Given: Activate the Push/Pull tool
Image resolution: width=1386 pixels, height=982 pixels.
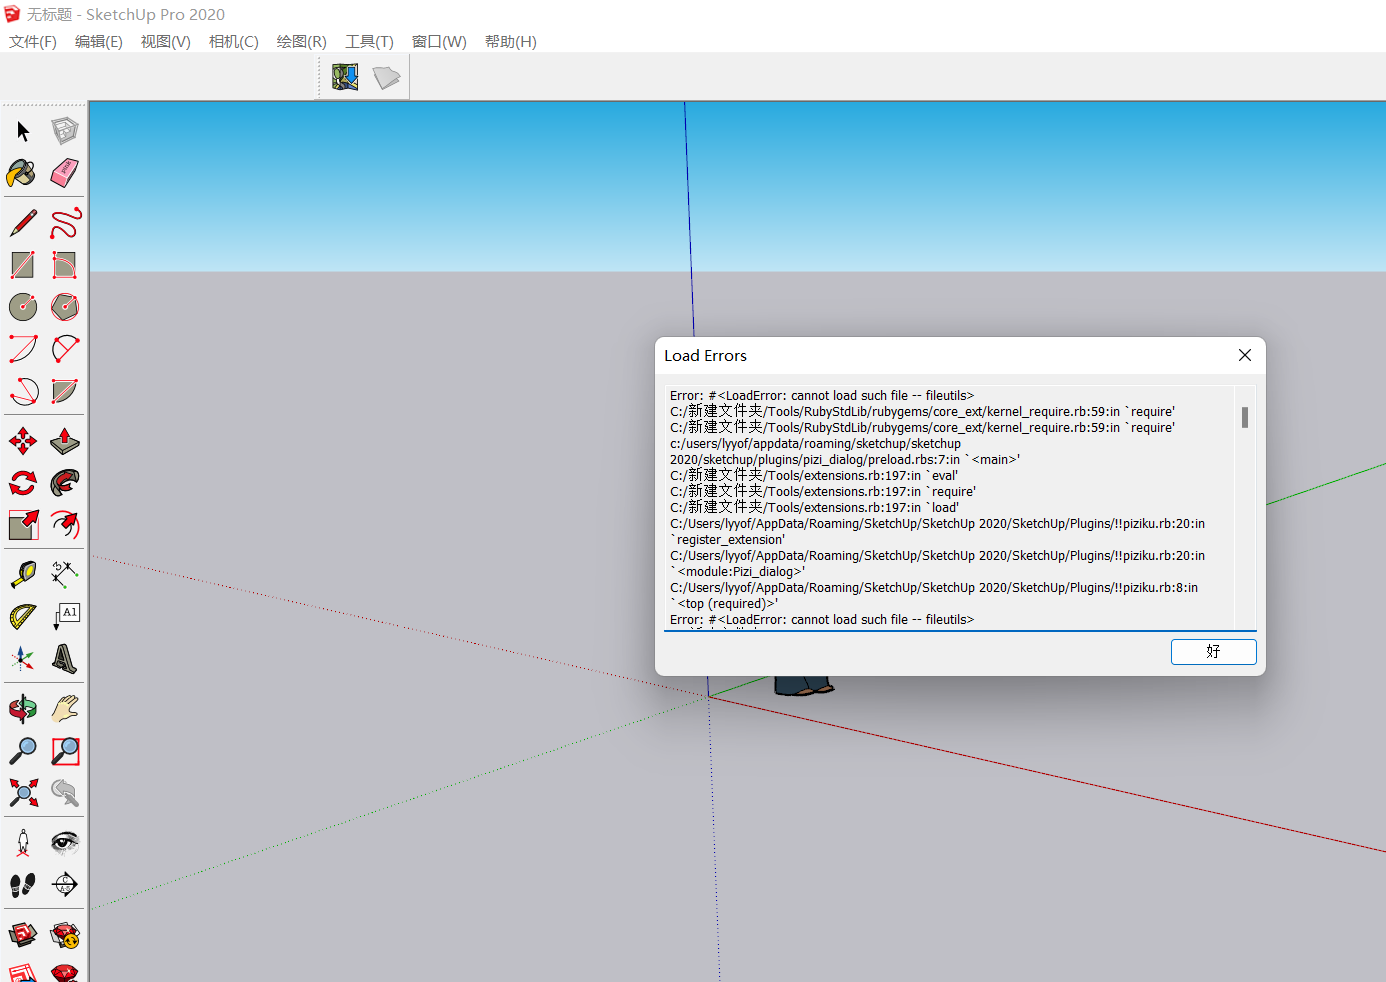Looking at the screenshot, I should (x=64, y=441).
